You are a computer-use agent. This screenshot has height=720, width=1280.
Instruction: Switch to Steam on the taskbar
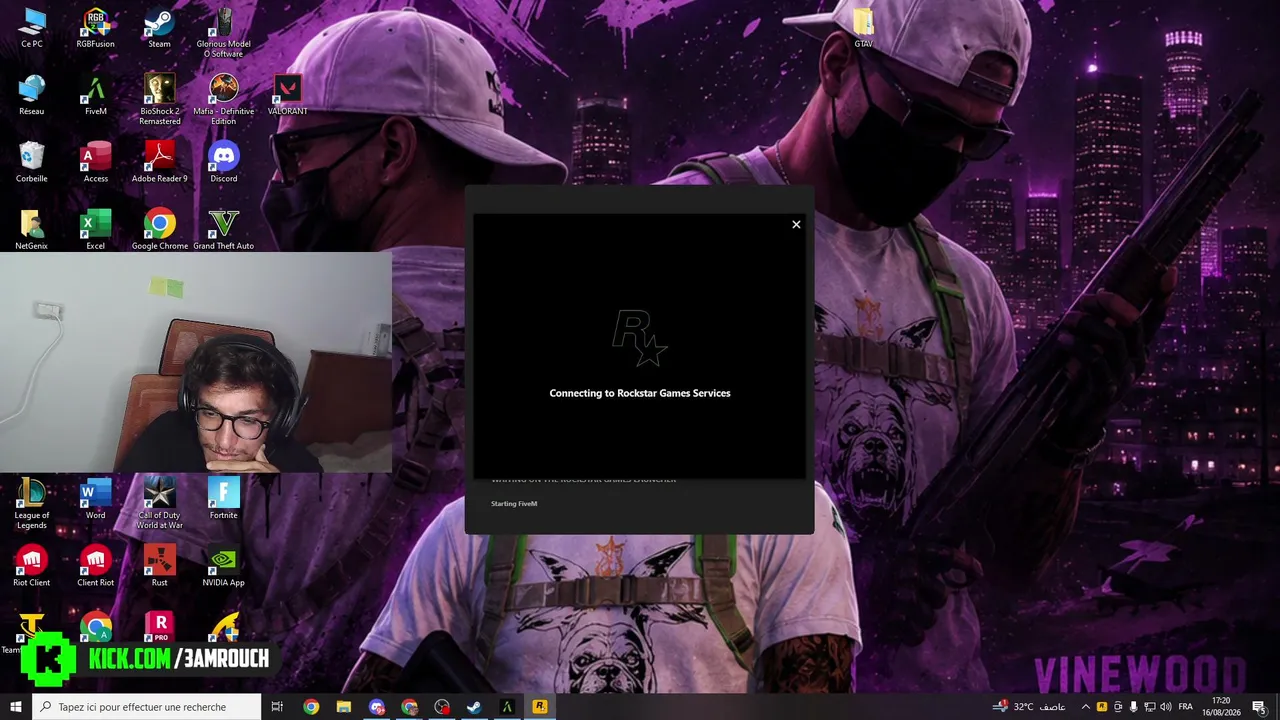tap(475, 707)
